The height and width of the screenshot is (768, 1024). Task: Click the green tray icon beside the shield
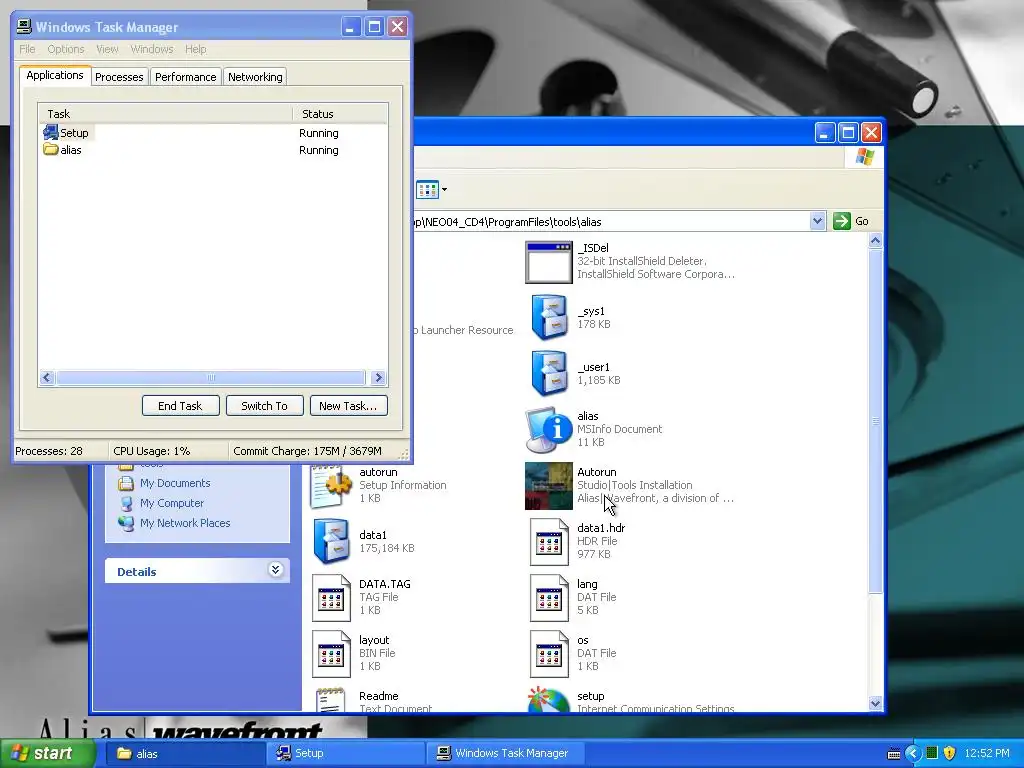(932, 753)
